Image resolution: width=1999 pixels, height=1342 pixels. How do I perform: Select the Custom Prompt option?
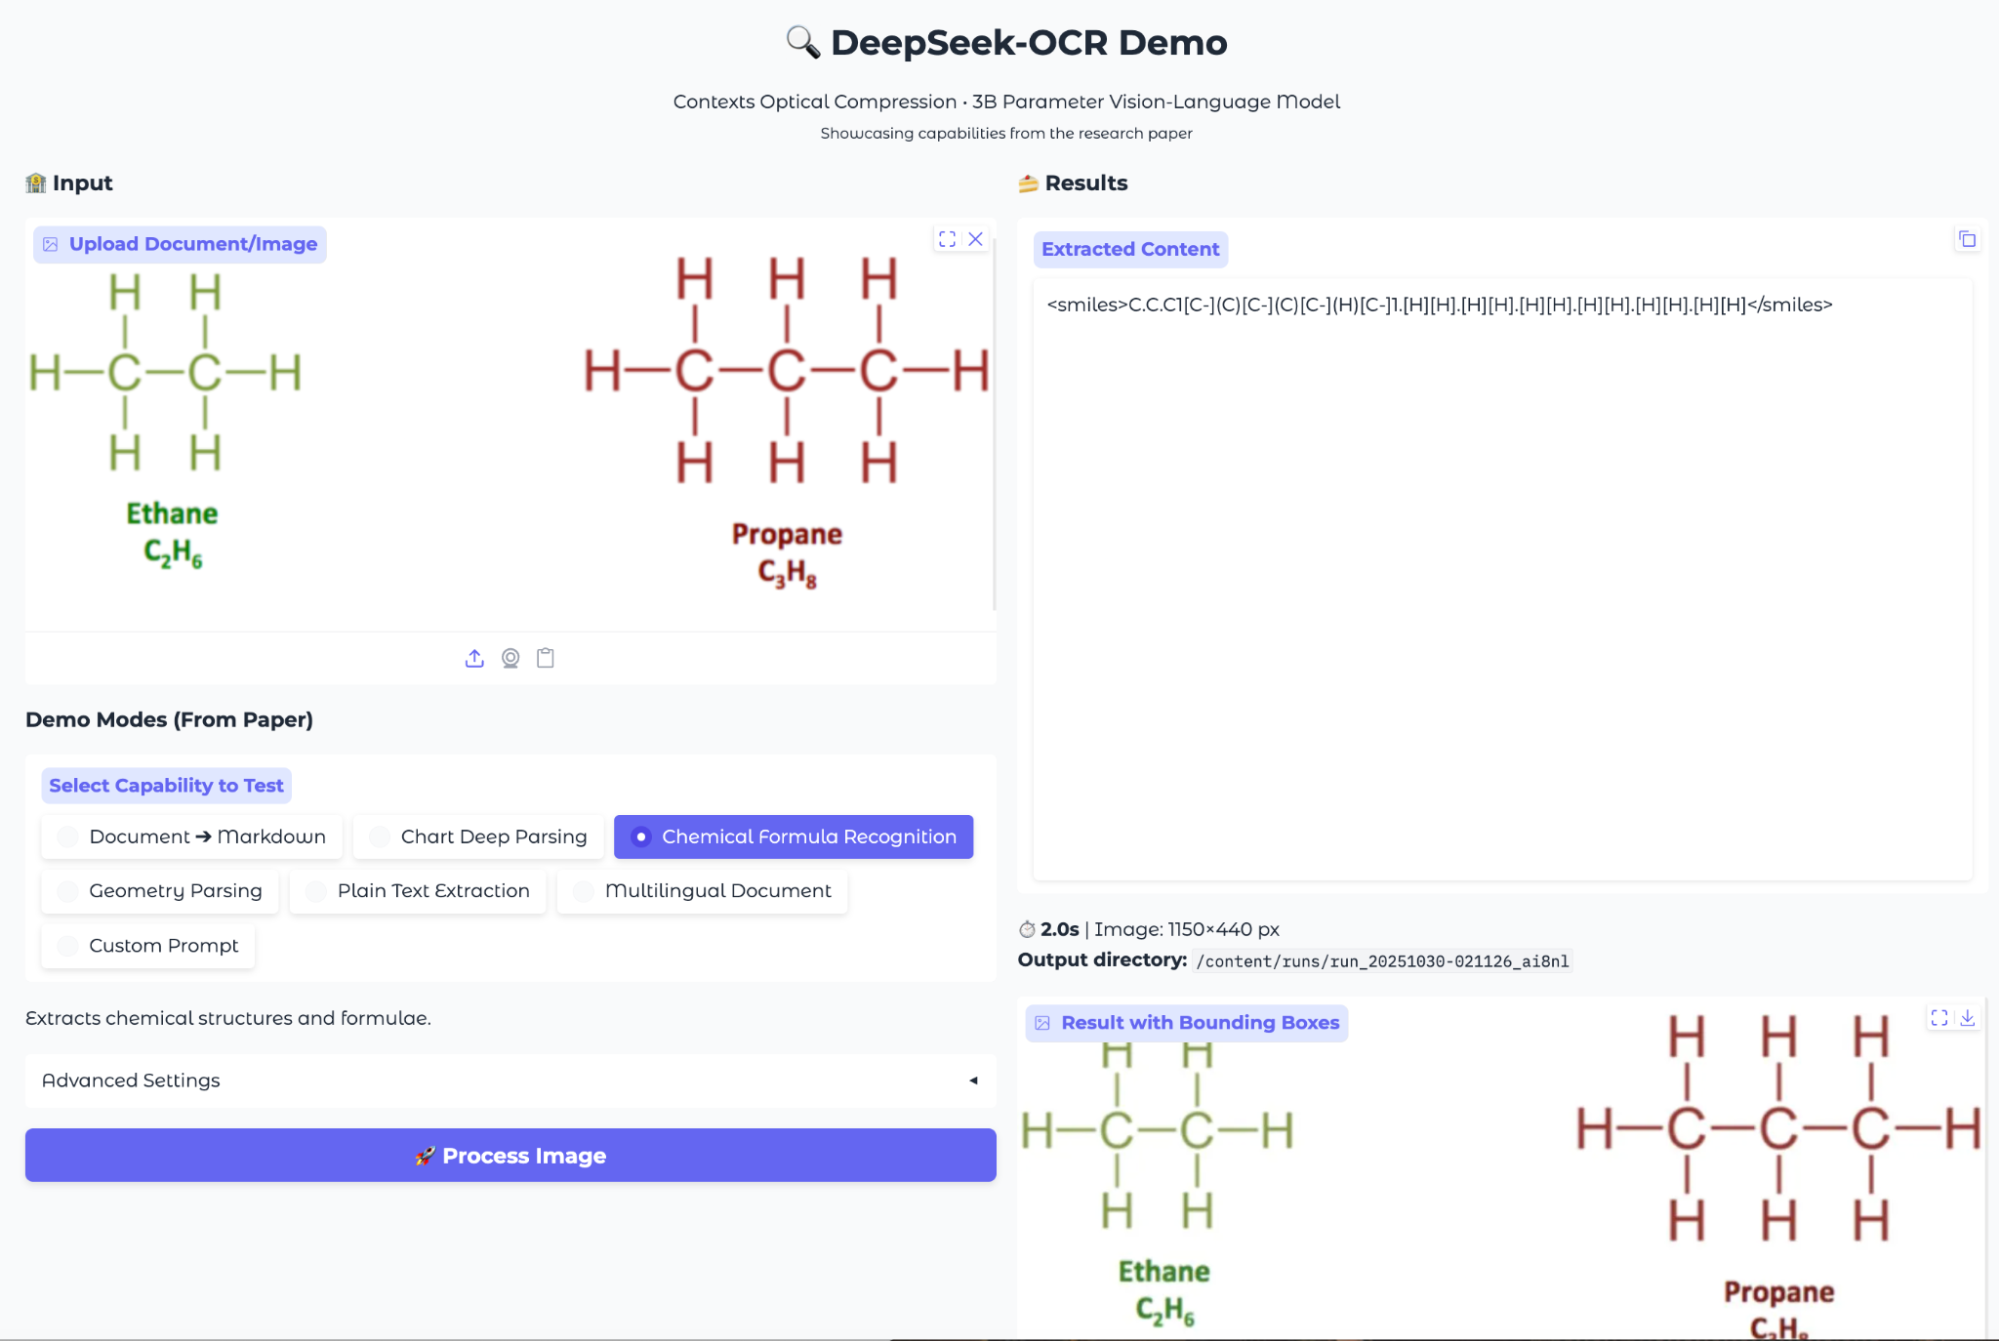point(148,945)
